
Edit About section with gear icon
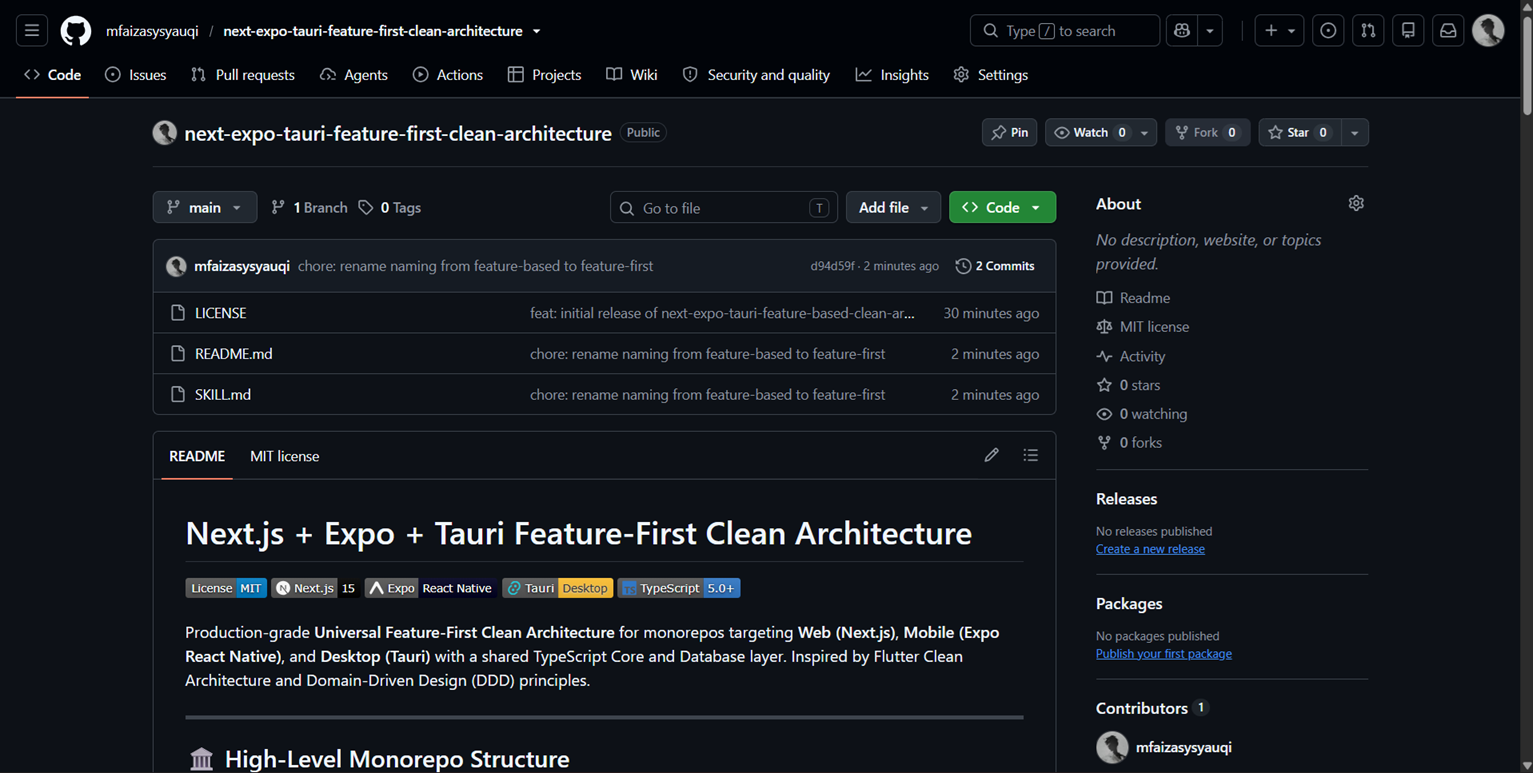pos(1356,203)
